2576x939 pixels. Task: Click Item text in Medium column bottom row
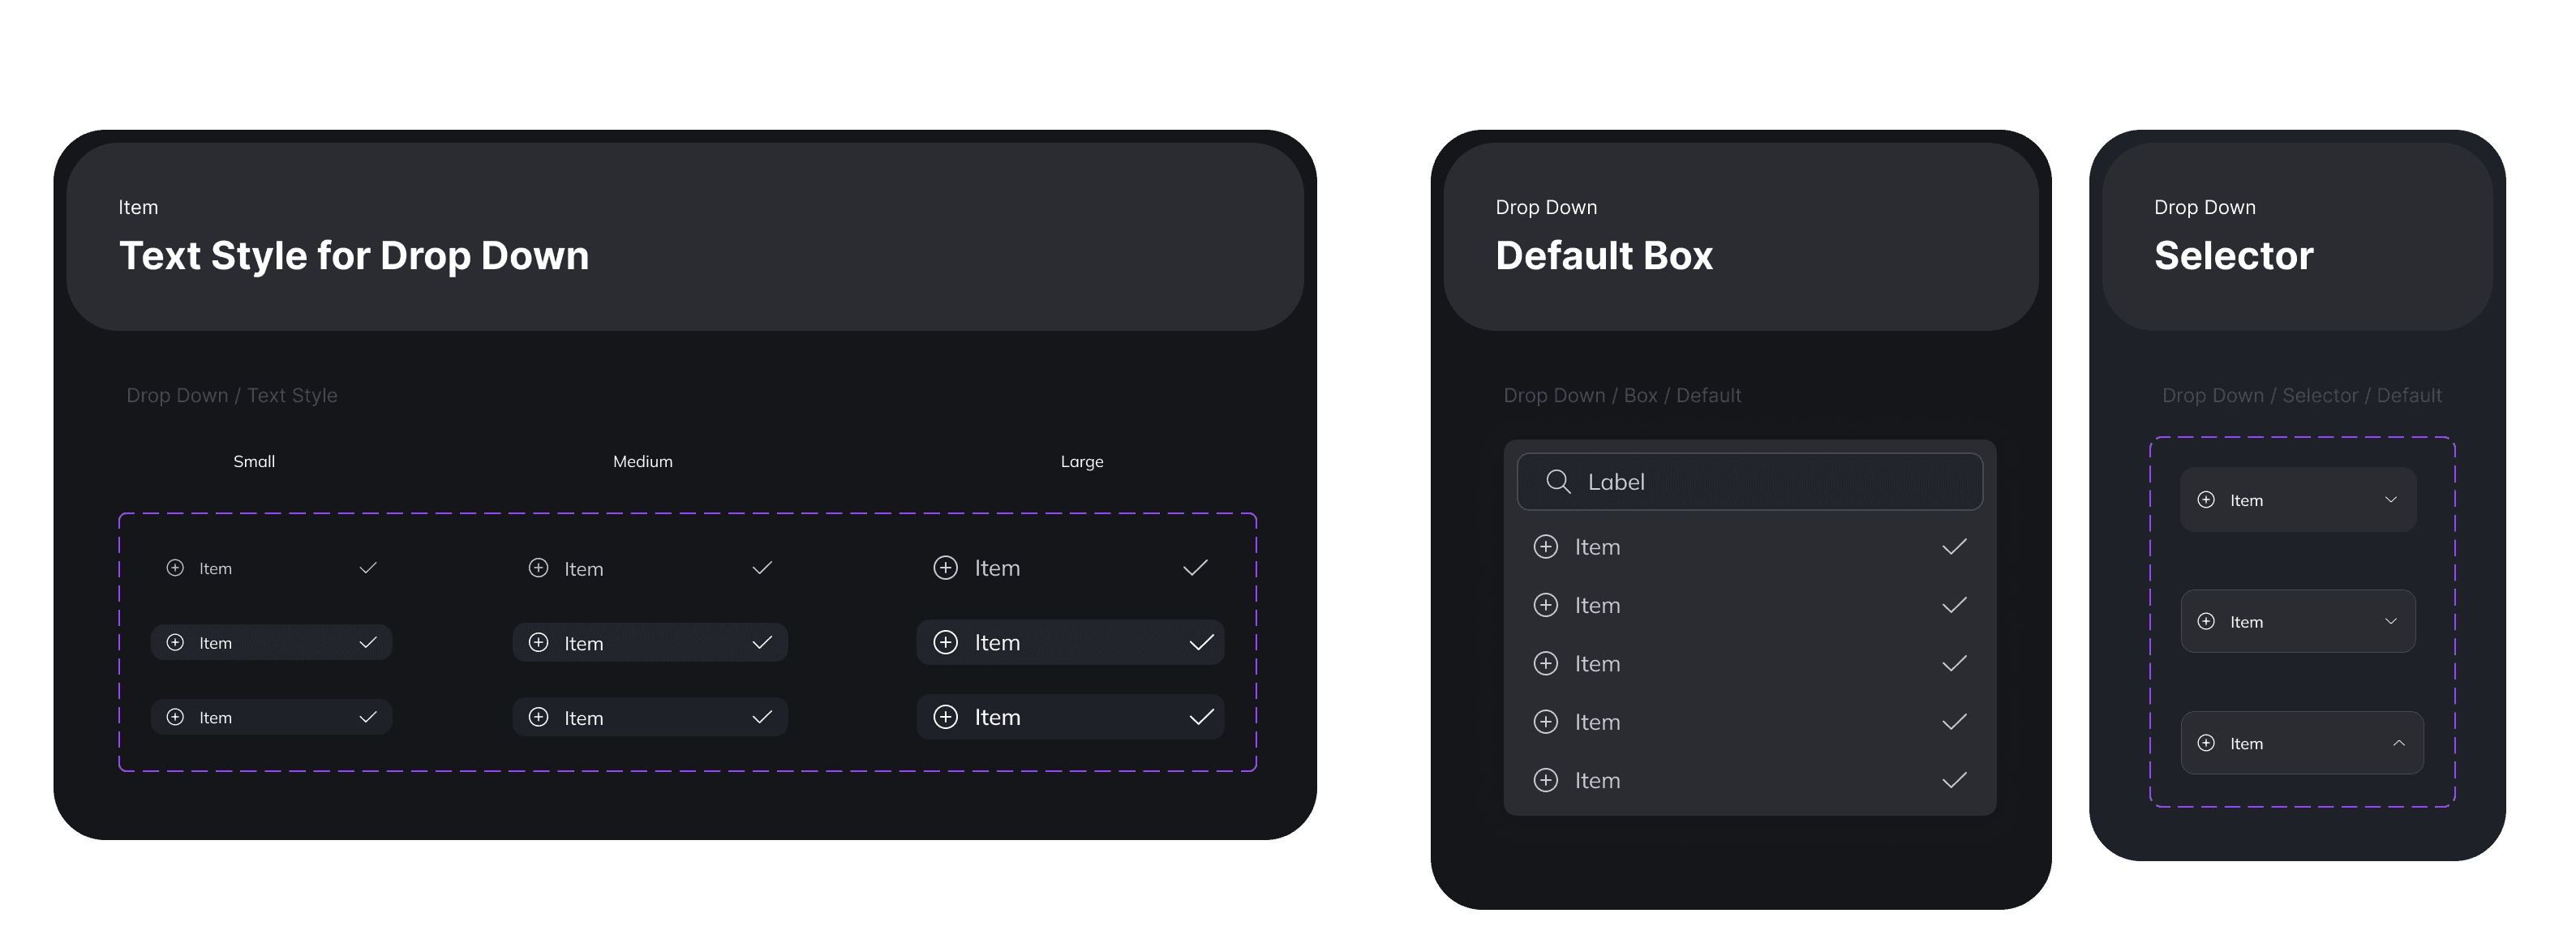[x=583, y=718]
